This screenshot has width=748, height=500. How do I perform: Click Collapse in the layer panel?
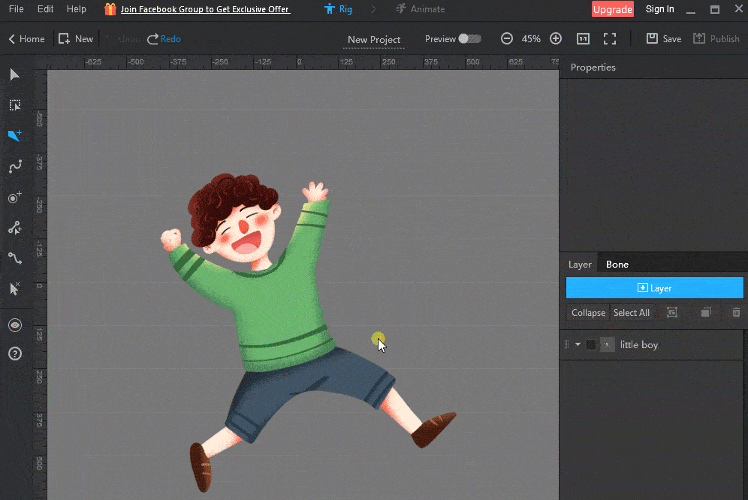pos(588,313)
